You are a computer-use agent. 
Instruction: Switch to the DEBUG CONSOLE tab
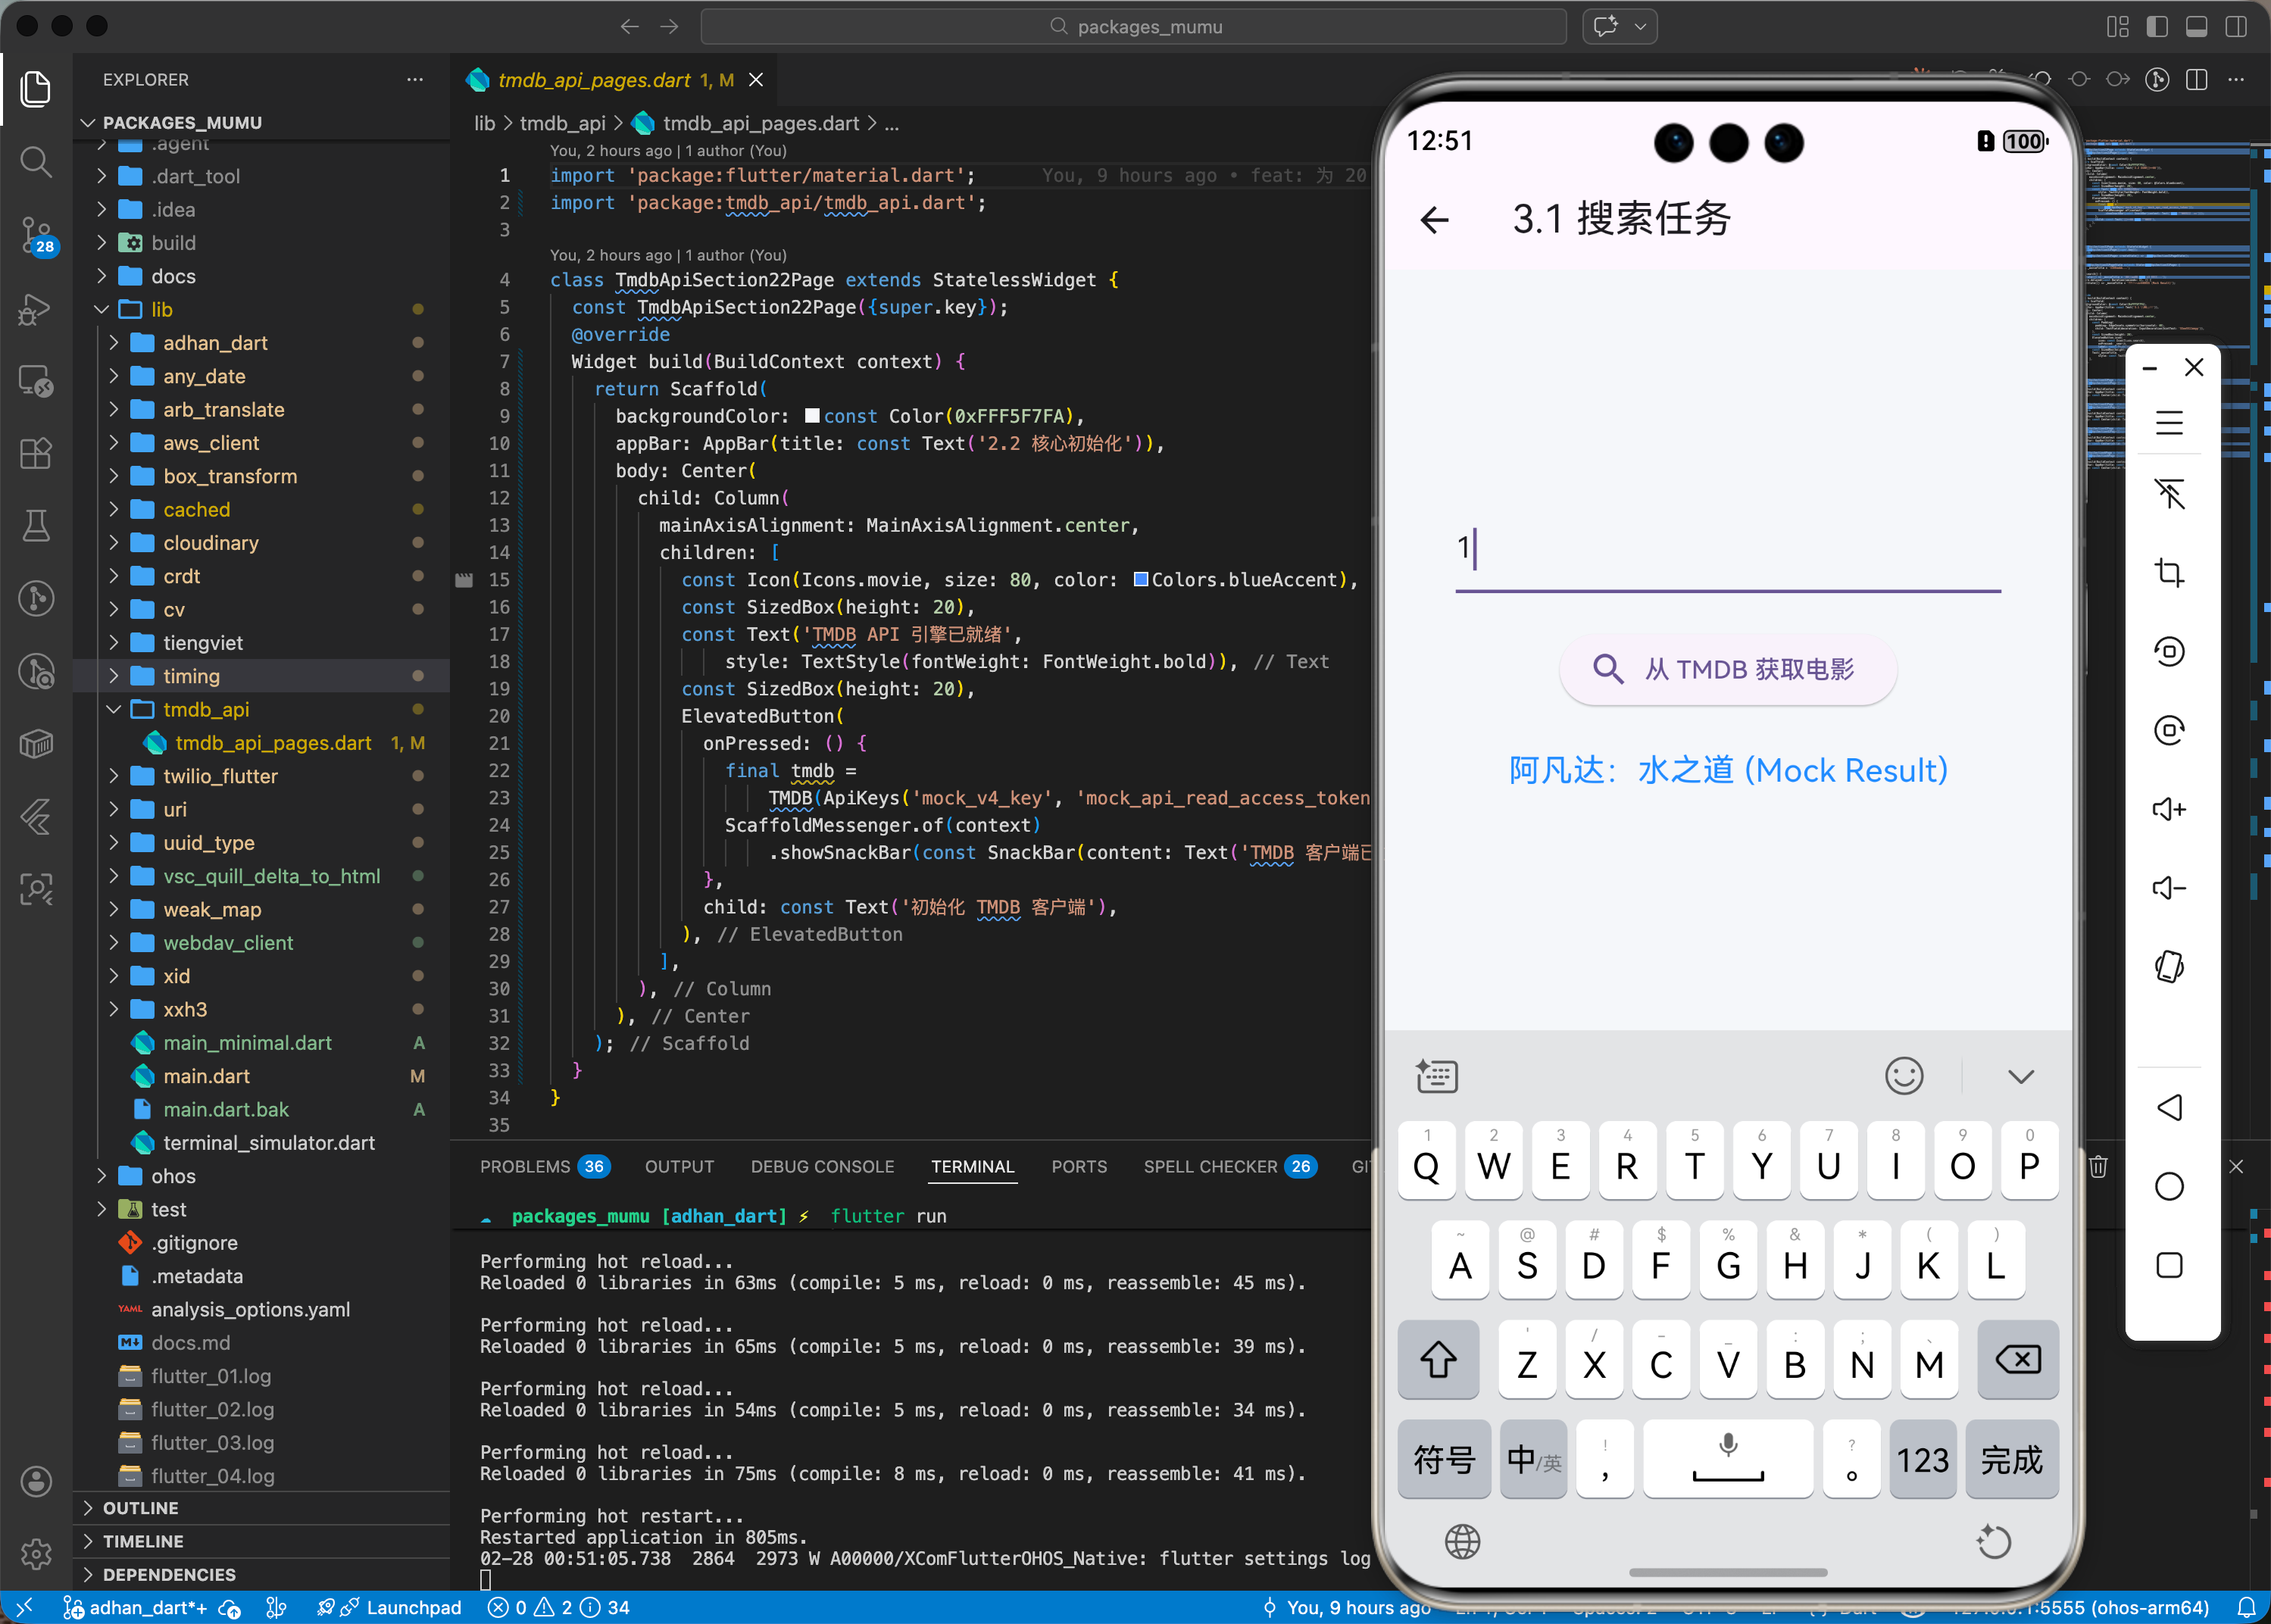822,1166
